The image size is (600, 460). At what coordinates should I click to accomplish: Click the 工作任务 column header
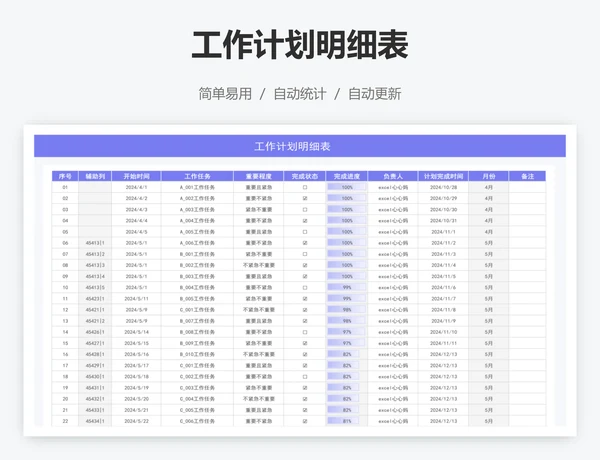tap(197, 176)
